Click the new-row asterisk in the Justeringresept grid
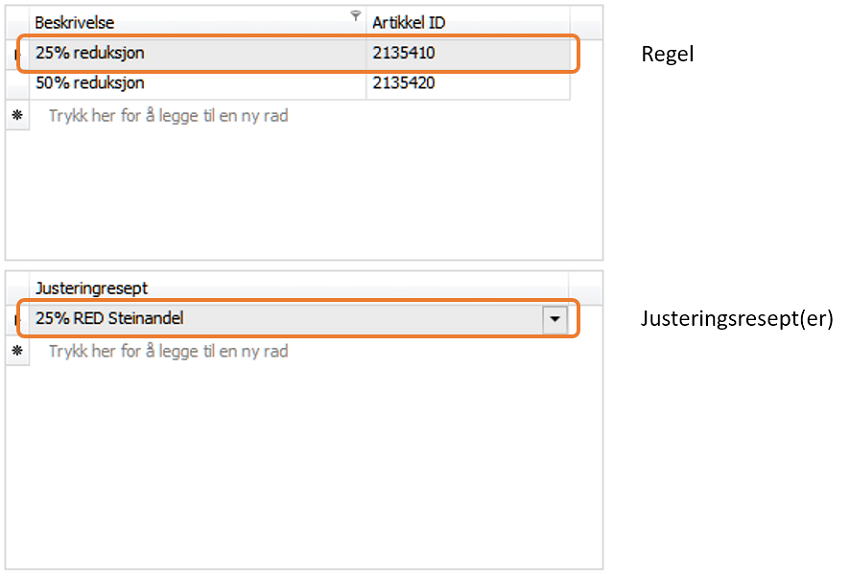This screenshot has width=850, height=576. [16, 351]
